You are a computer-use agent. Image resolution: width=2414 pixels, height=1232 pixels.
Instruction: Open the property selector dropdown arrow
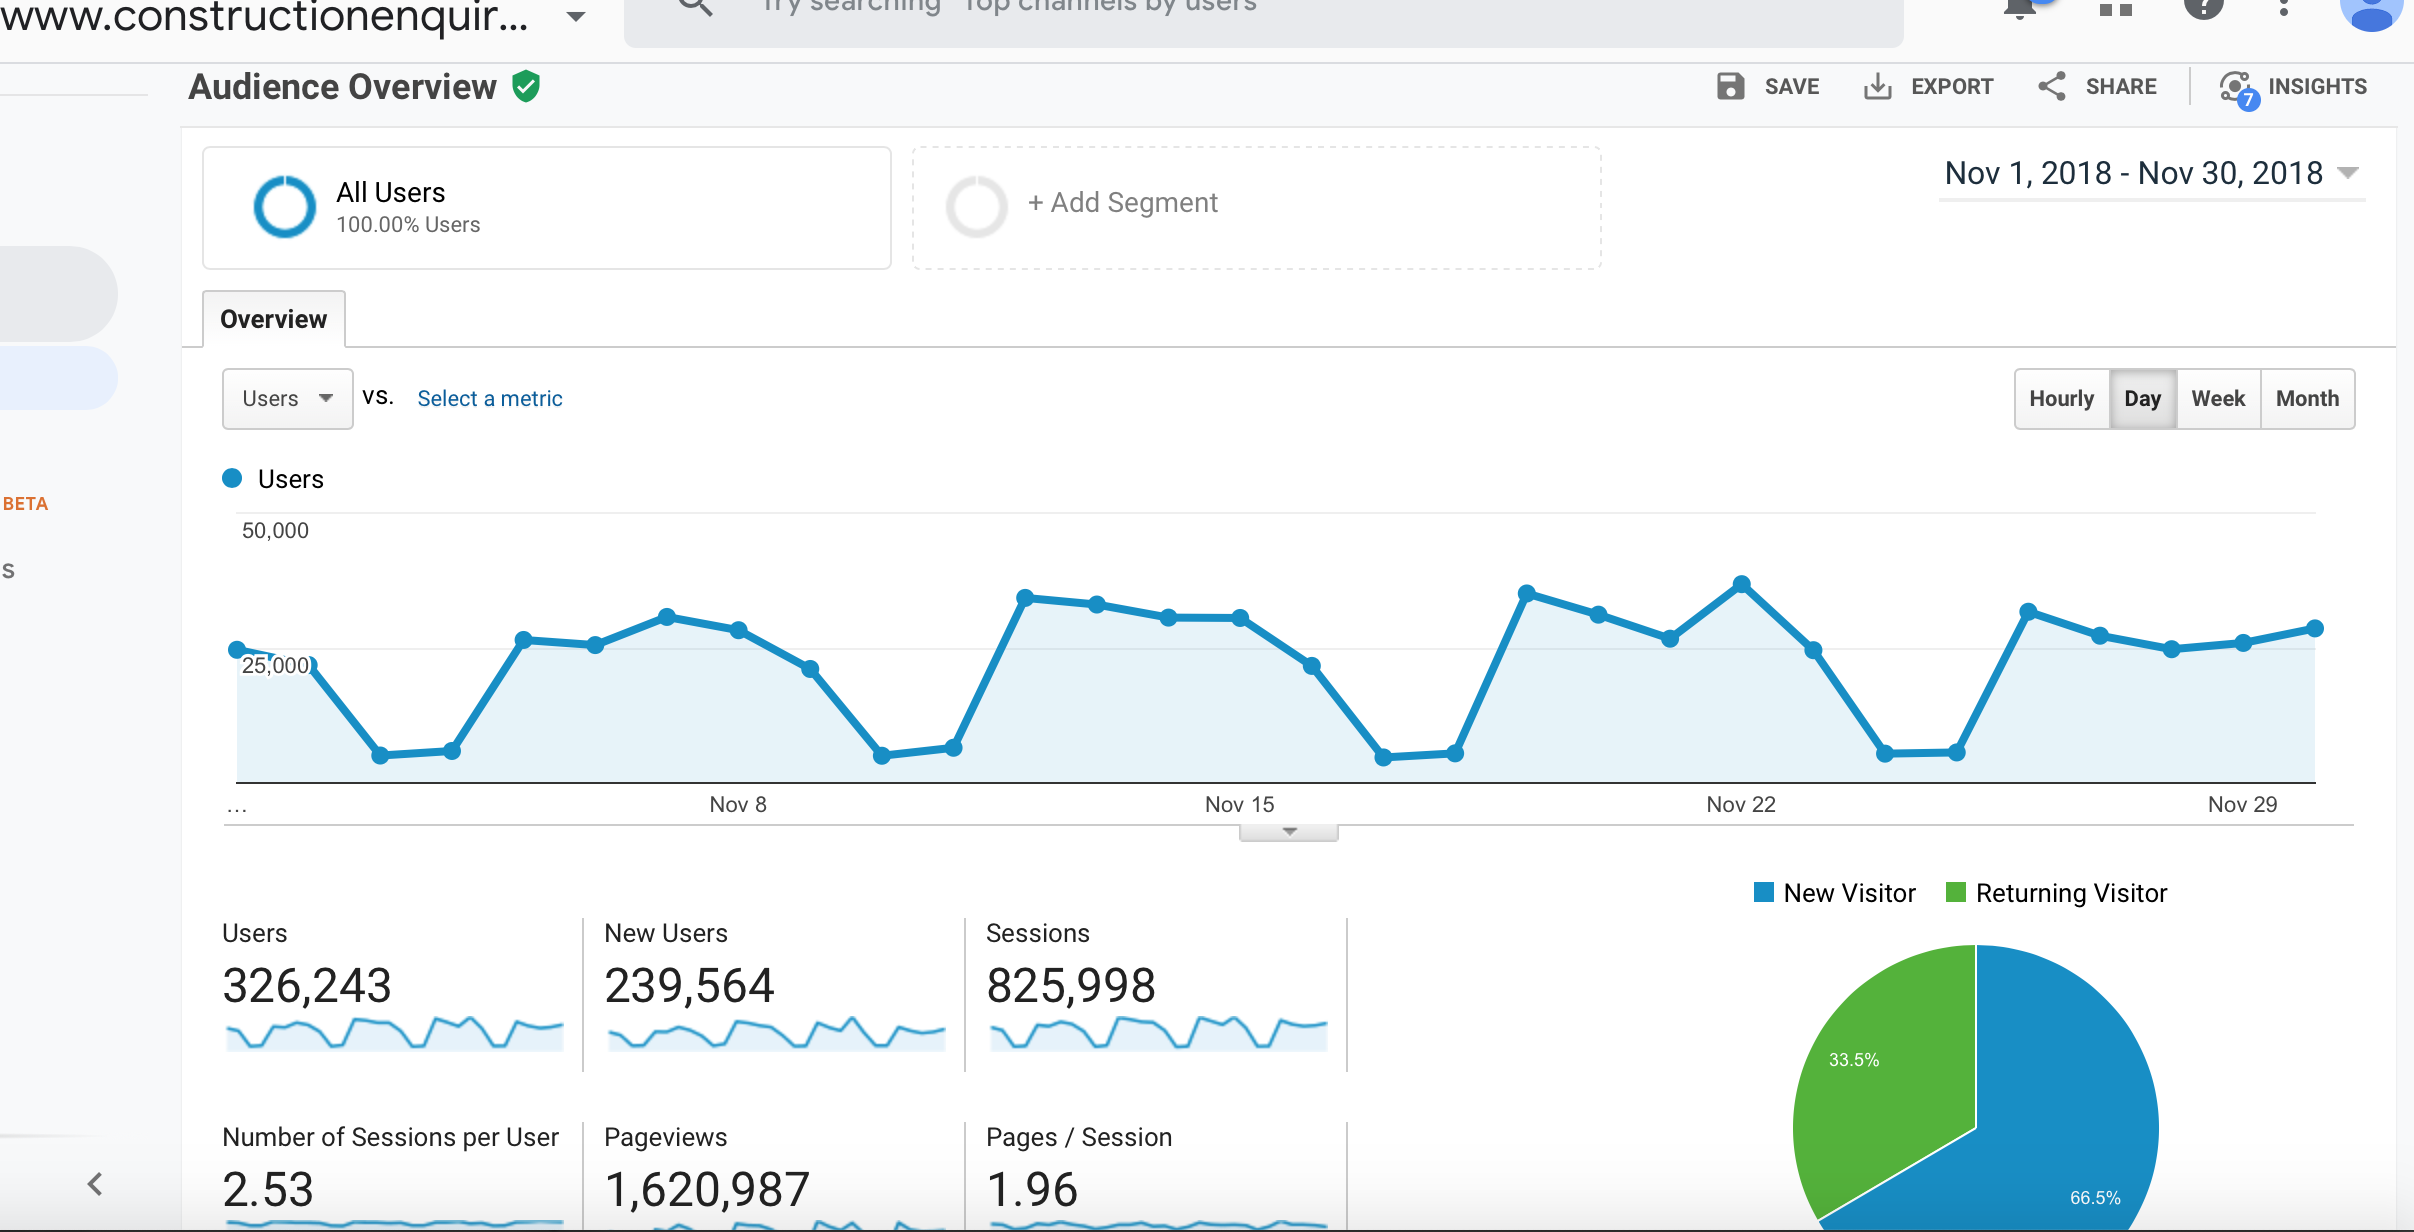(x=576, y=16)
